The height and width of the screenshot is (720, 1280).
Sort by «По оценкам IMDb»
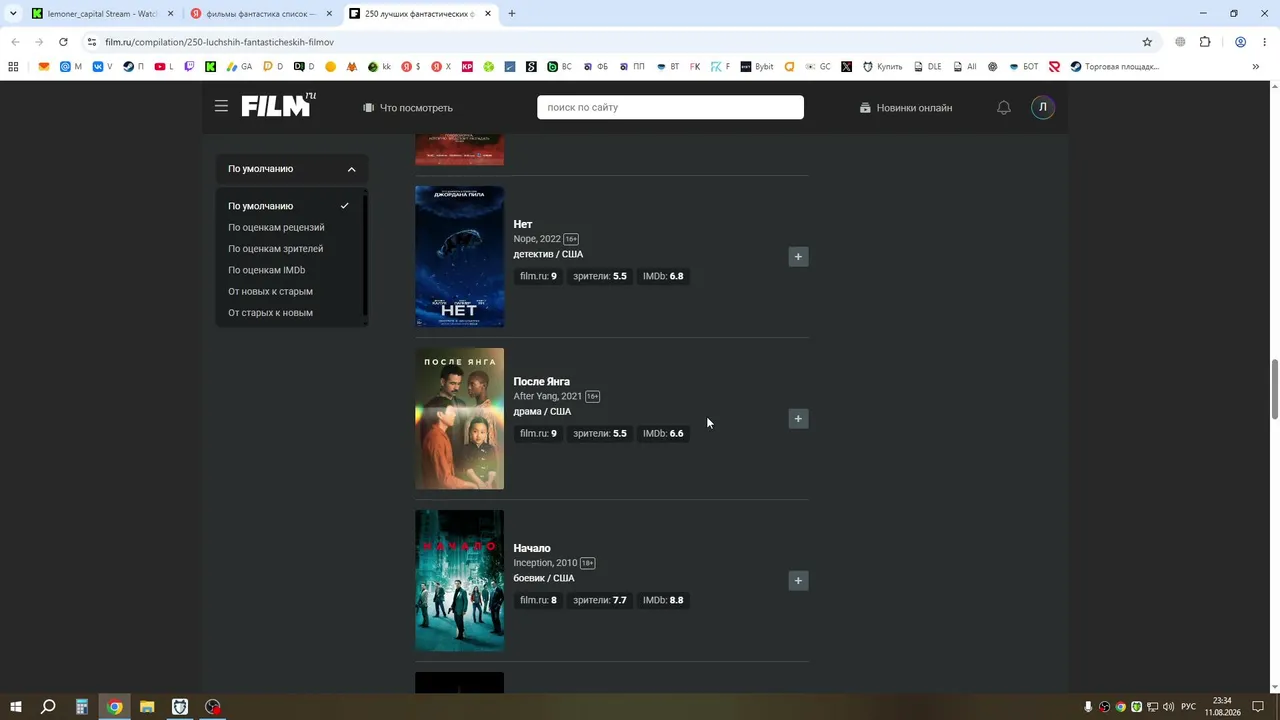[267, 270]
